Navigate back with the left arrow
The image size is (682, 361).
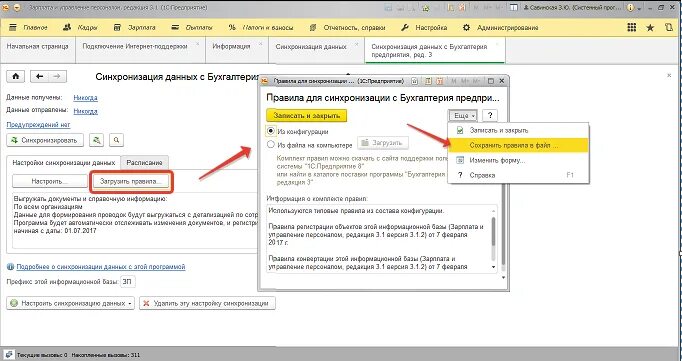pyautogui.click(x=39, y=77)
